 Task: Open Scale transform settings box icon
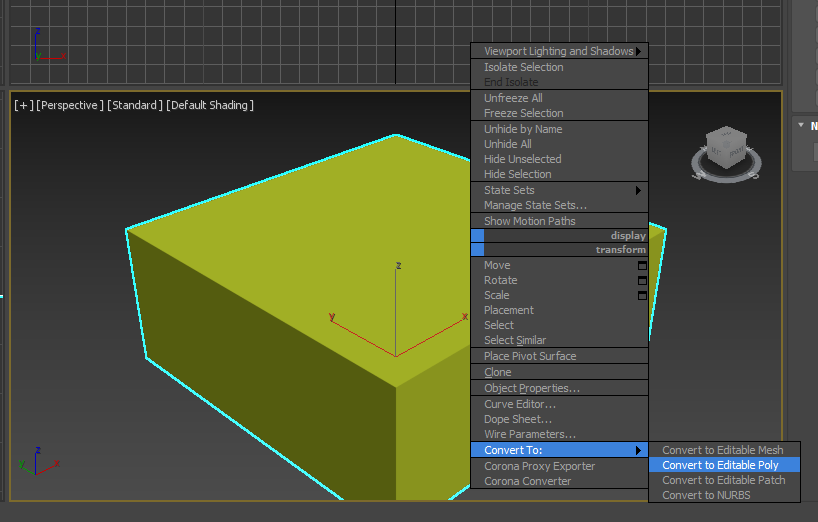(x=642, y=295)
